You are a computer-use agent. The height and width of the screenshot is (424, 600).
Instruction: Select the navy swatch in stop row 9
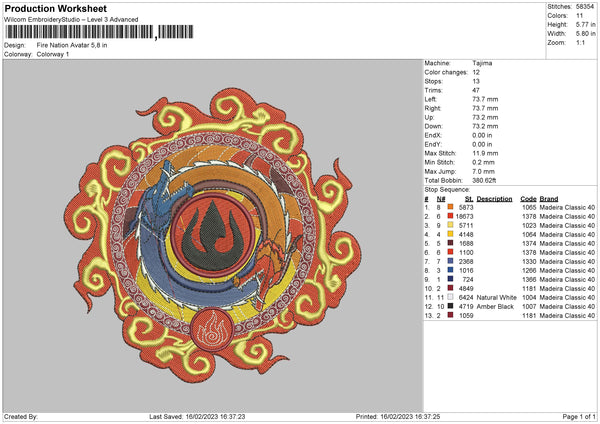click(x=450, y=279)
